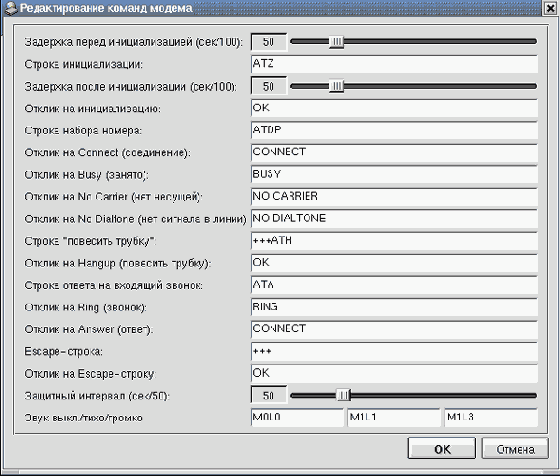Focus the BUSY response field

click(x=394, y=174)
